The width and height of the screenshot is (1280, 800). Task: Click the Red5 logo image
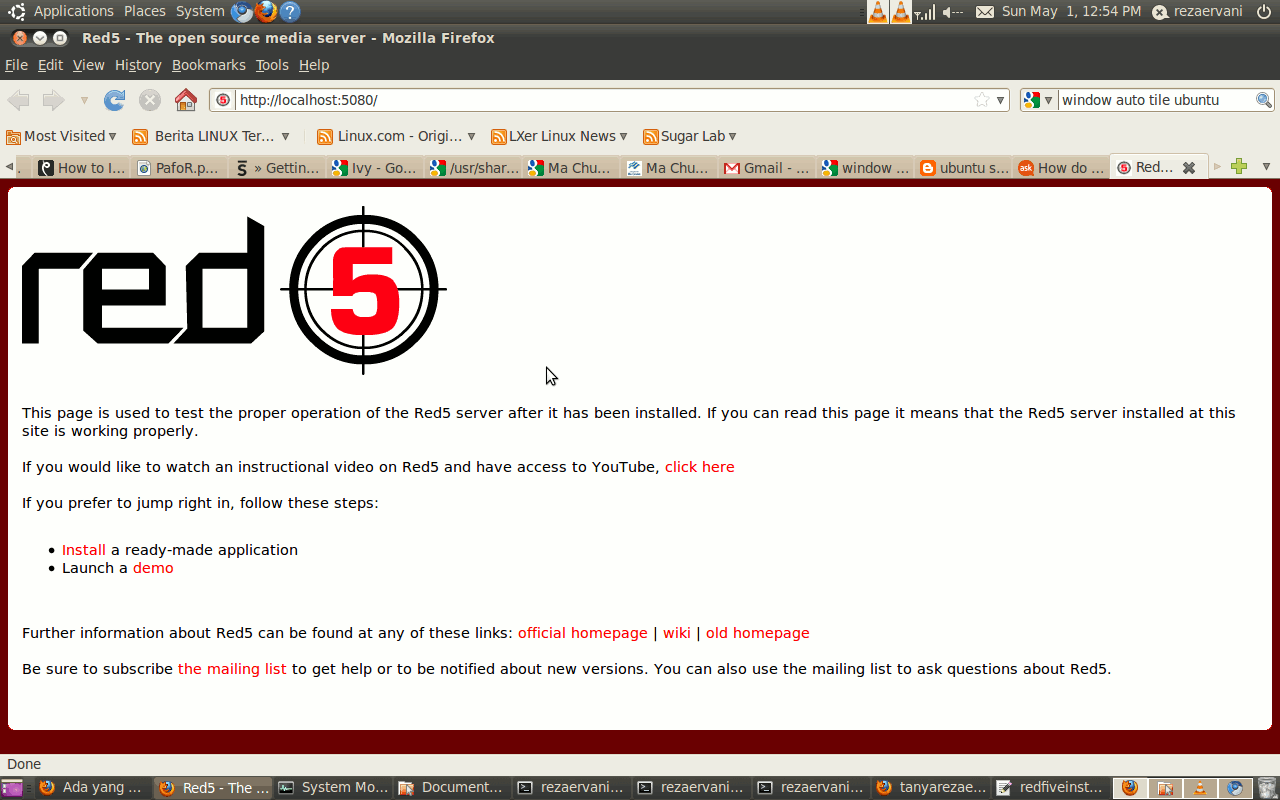234,290
